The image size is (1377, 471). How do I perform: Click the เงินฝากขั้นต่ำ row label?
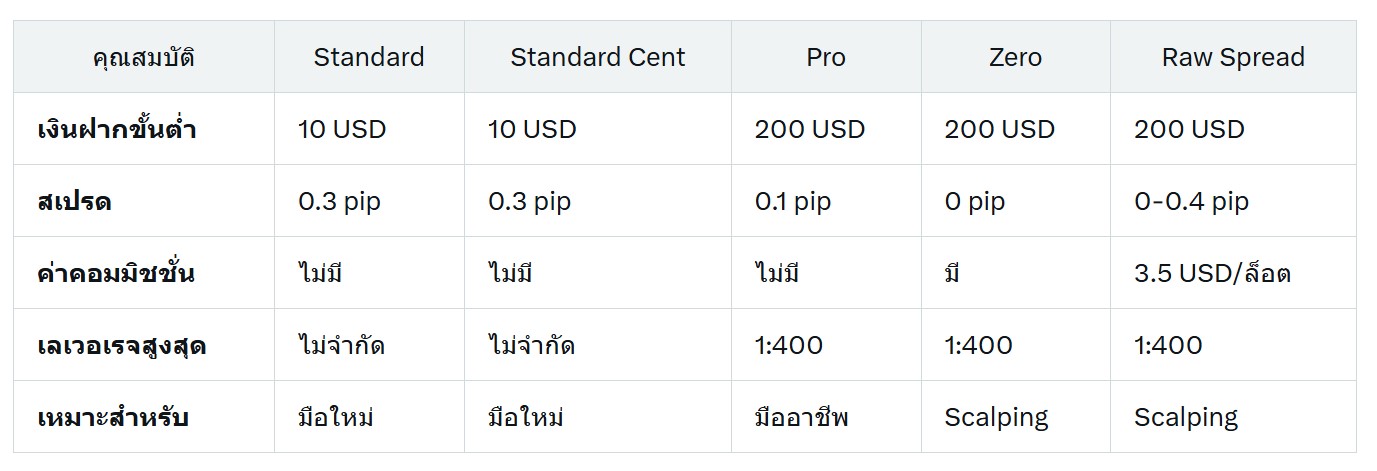point(116,129)
